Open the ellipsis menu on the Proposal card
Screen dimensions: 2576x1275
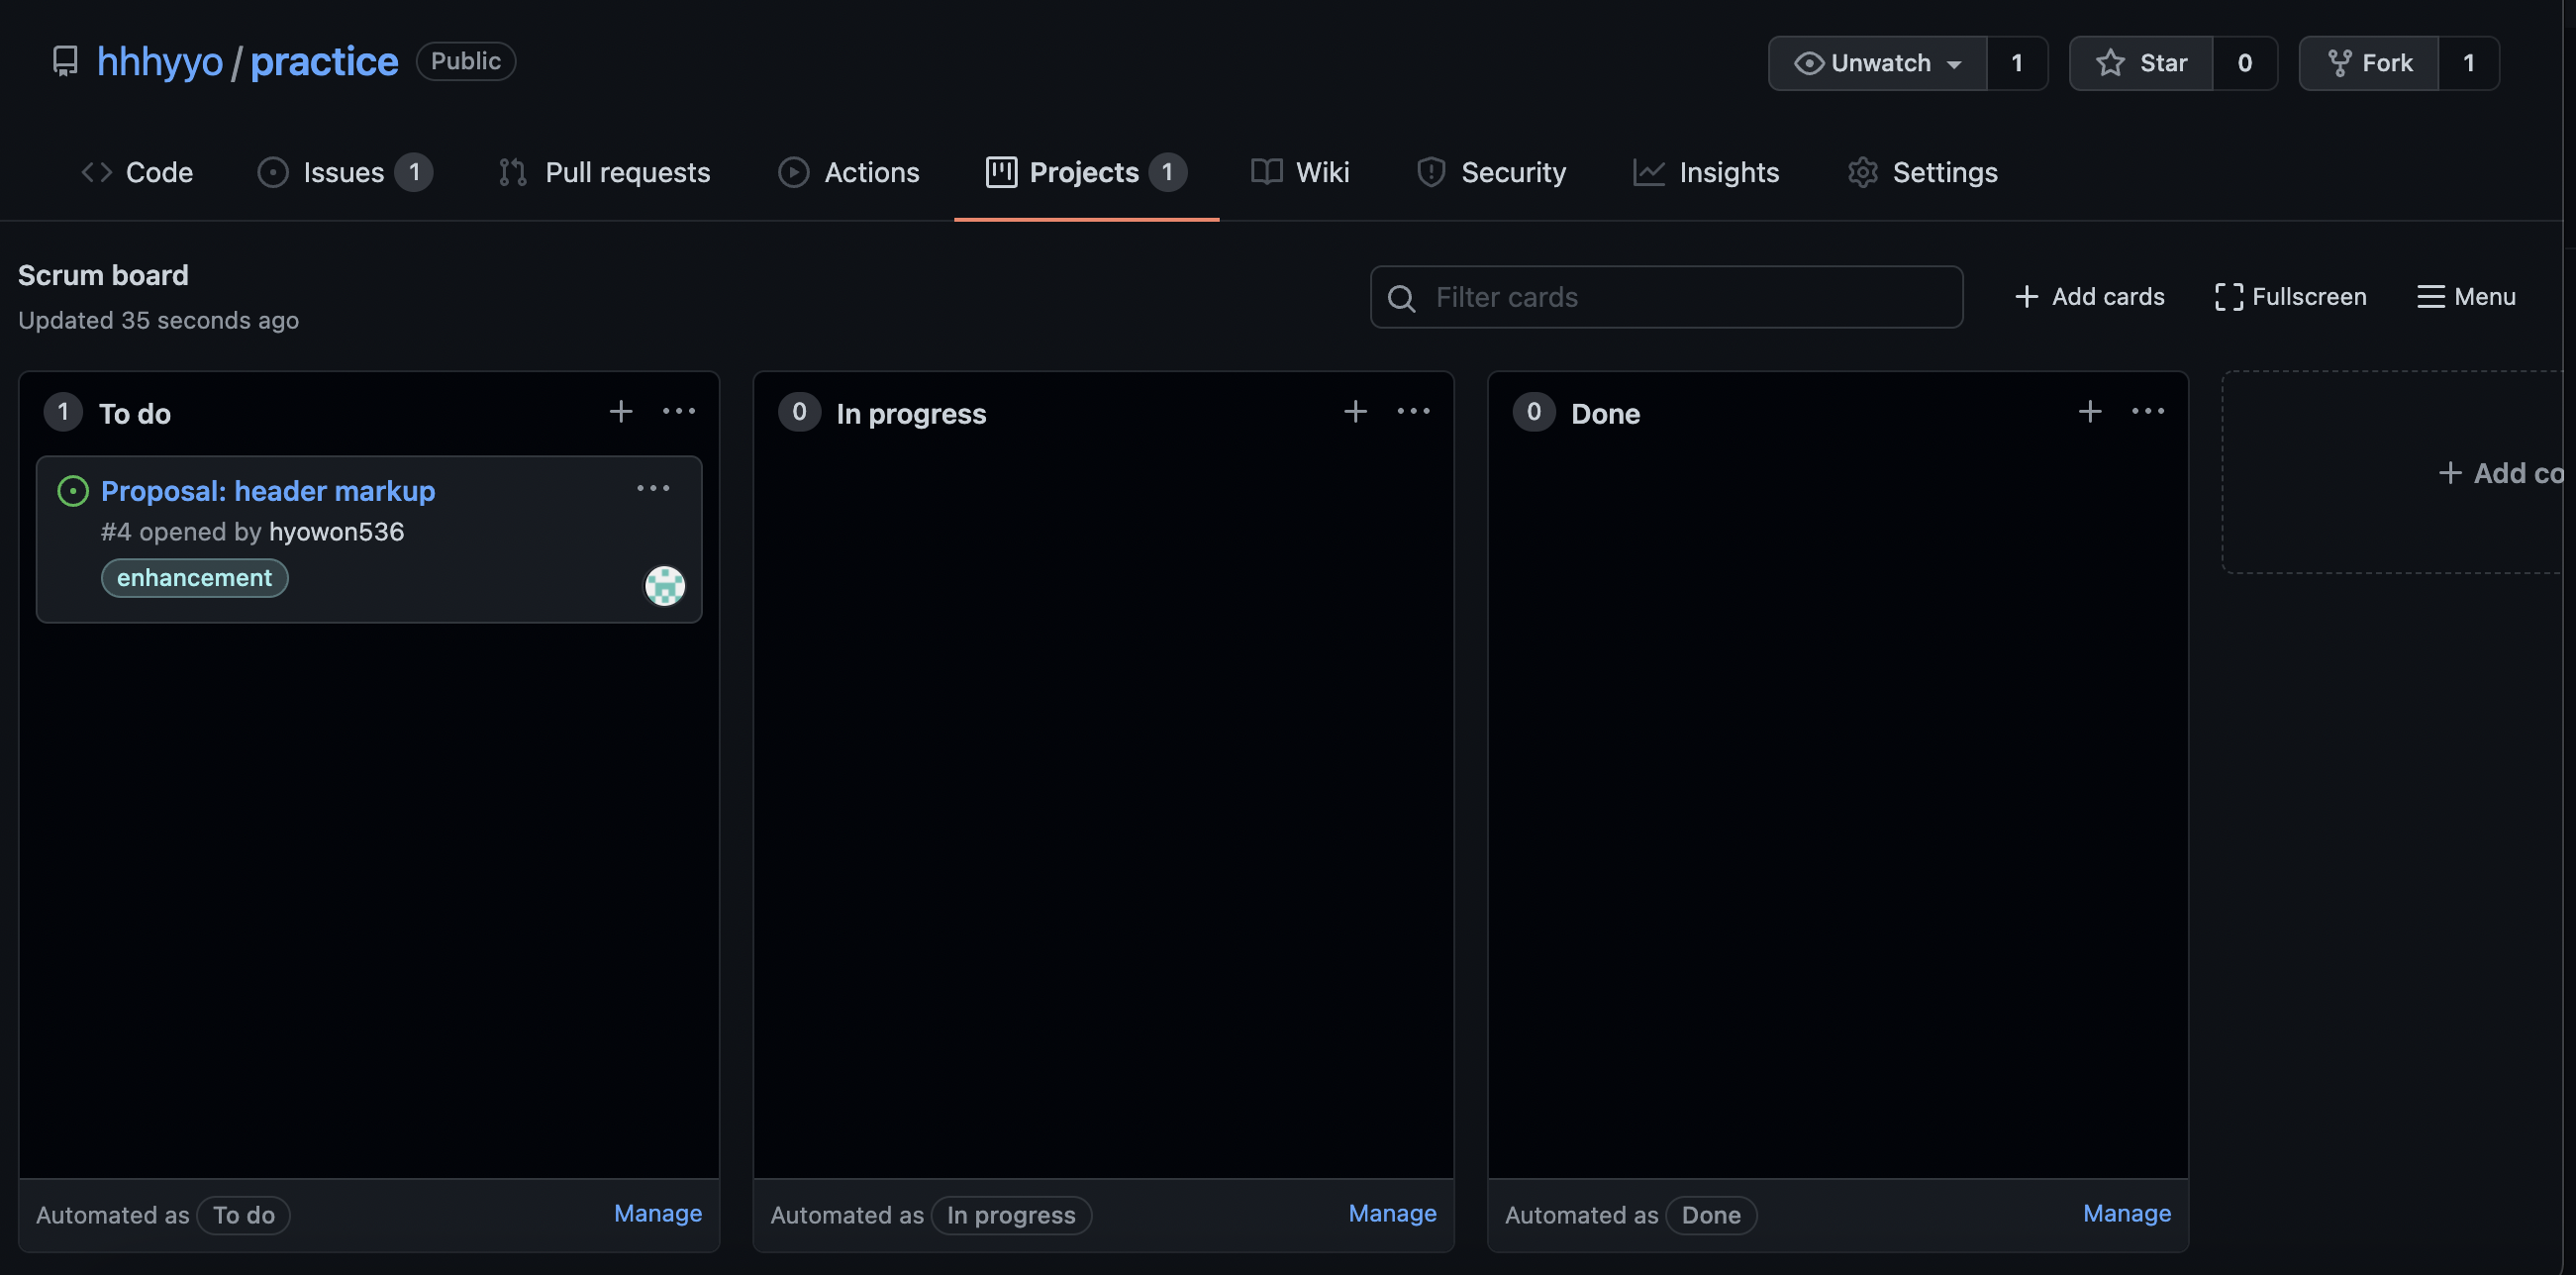click(653, 488)
